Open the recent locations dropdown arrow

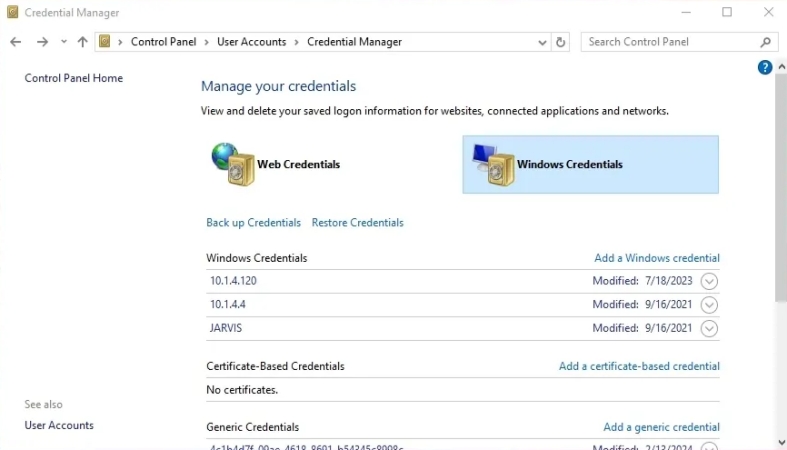64,42
